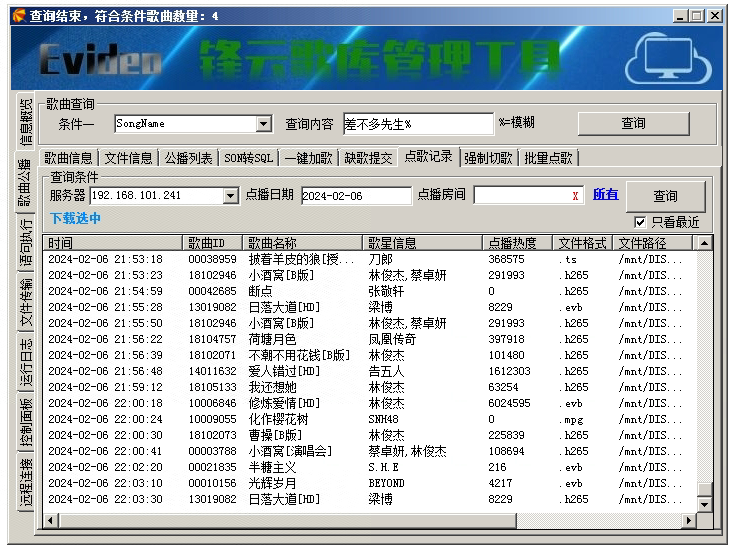This screenshot has height=549, width=735.
Task: Select the 半糖主义 row by S.H.E
Action: 369,467
